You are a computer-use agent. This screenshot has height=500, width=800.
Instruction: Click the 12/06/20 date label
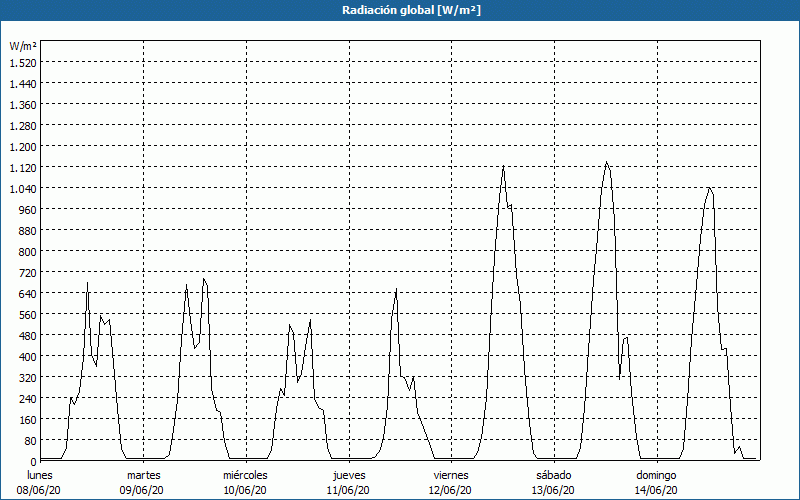[451, 490]
